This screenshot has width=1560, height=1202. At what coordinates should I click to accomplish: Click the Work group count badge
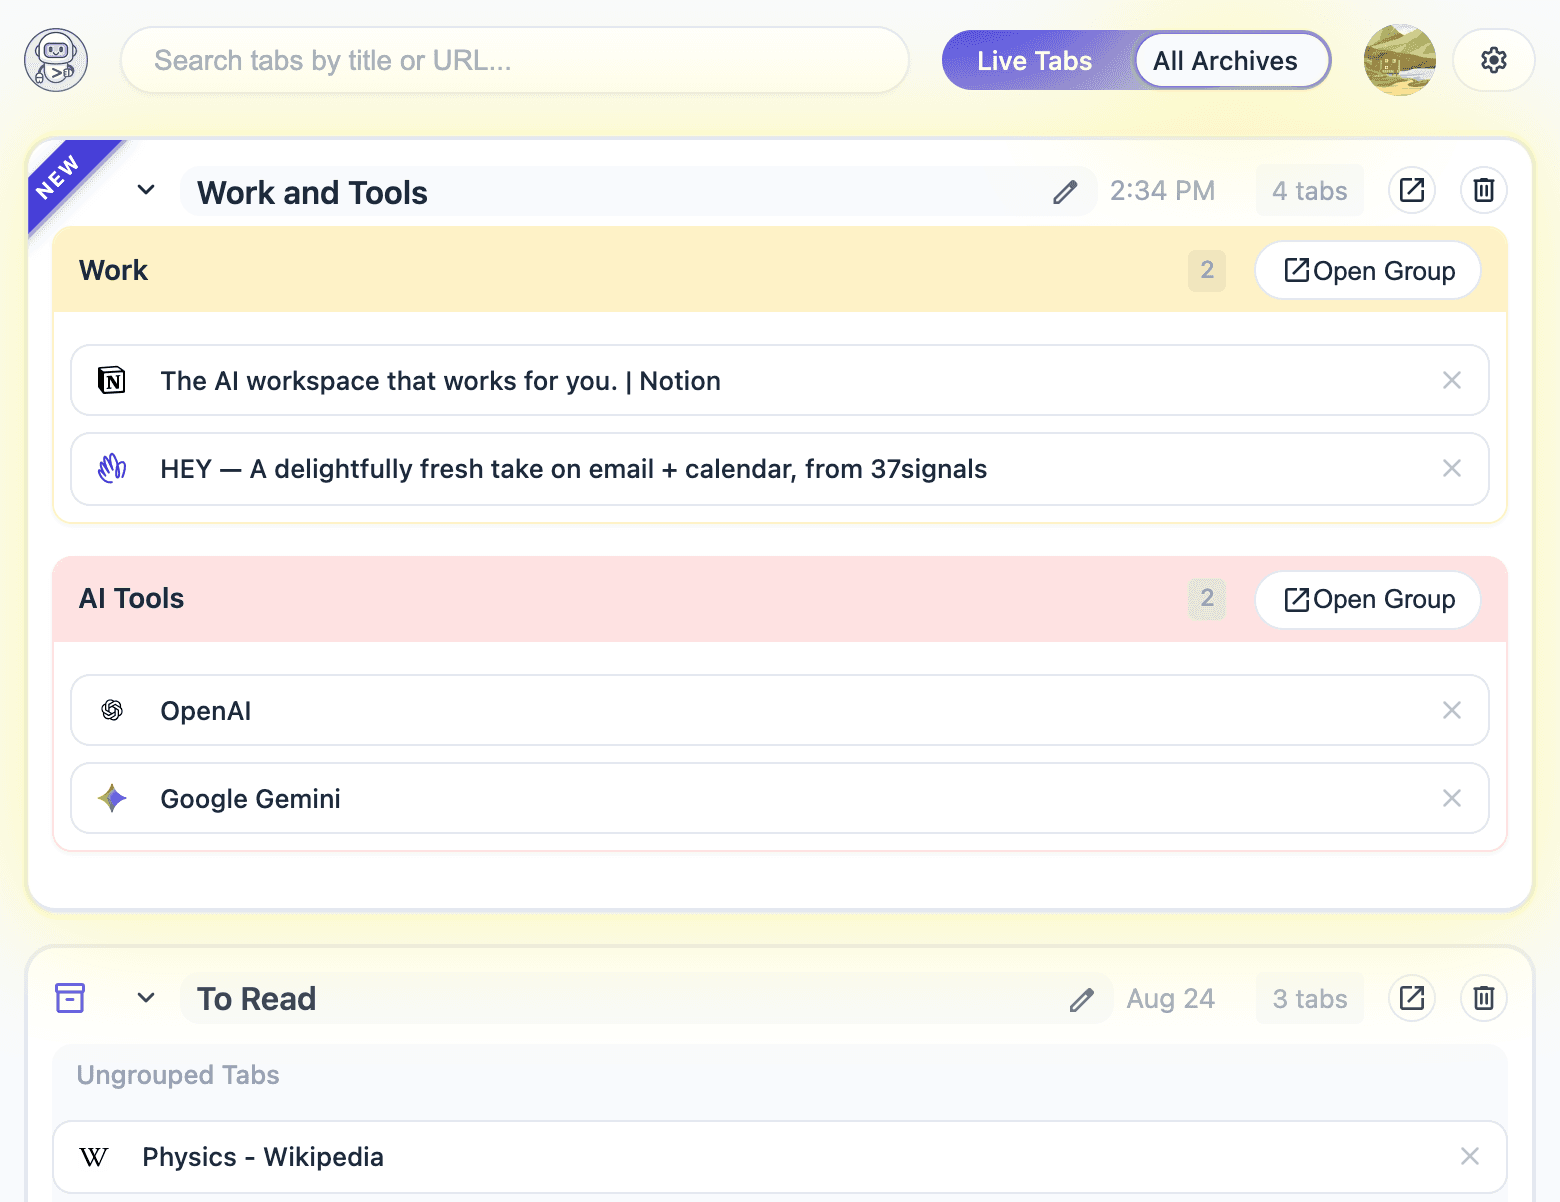1207,270
